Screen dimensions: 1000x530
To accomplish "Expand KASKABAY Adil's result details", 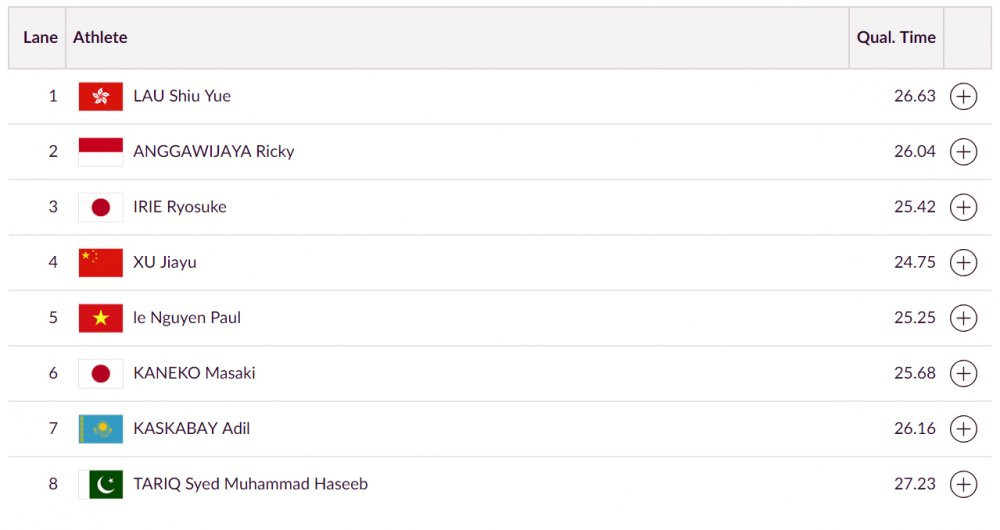I will 963,429.
